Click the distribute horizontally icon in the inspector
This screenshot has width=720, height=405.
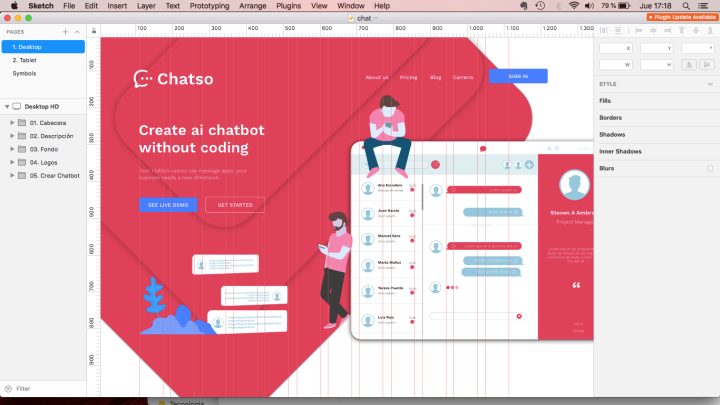(x=604, y=30)
